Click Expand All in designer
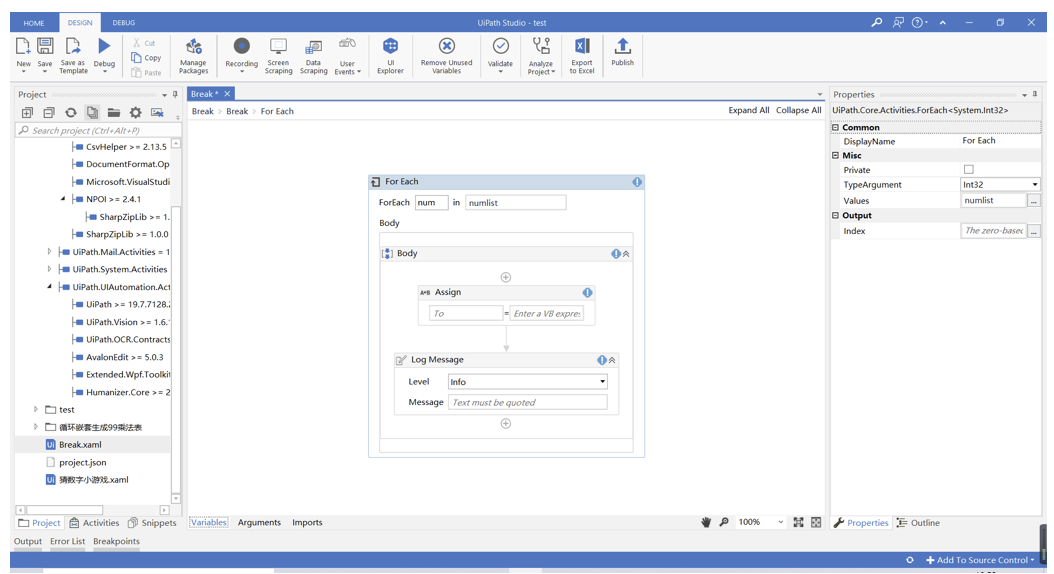 pos(749,110)
